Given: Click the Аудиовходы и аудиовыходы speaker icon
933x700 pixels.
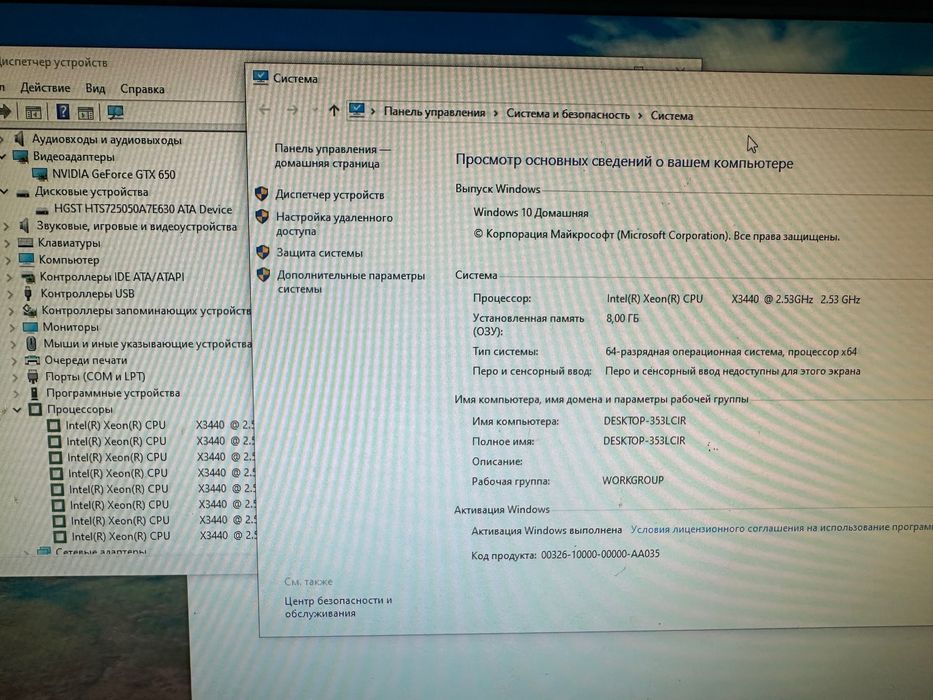Looking at the screenshot, I should click(20, 139).
